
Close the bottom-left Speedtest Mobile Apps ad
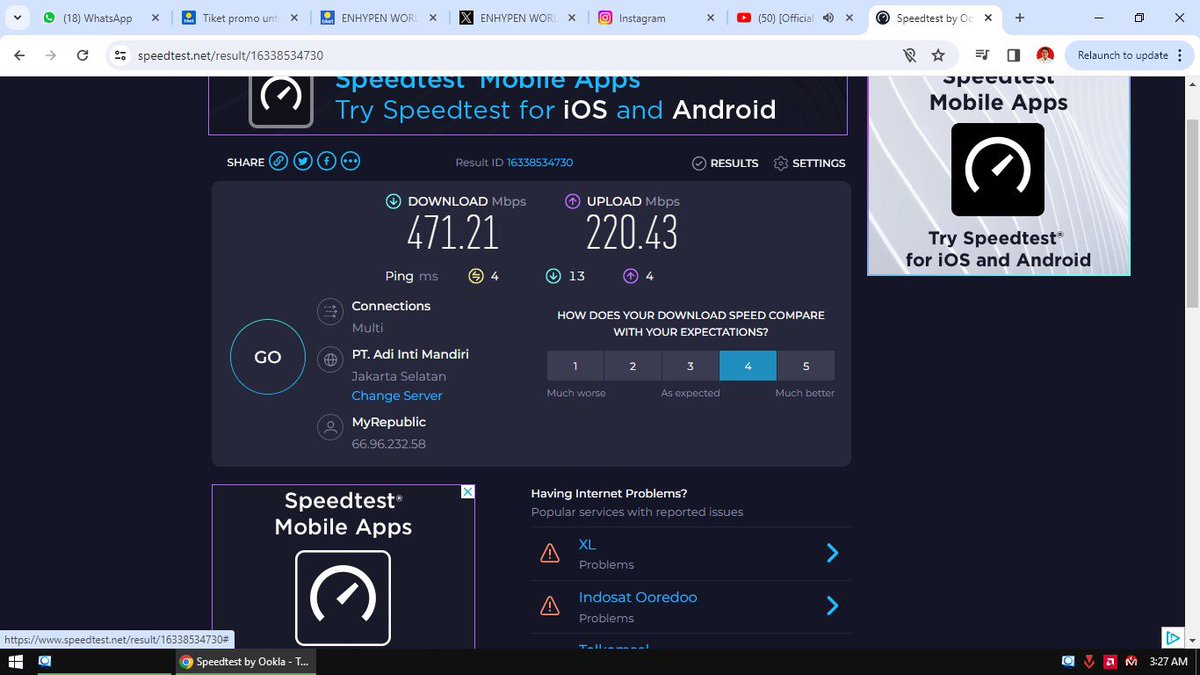pos(467,492)
